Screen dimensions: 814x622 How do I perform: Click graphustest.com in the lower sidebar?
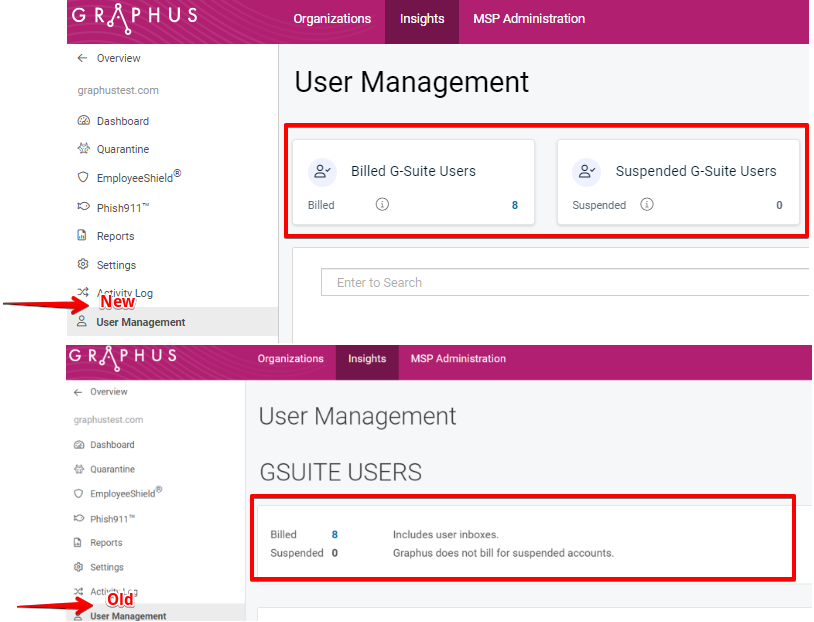click(108, 420)
